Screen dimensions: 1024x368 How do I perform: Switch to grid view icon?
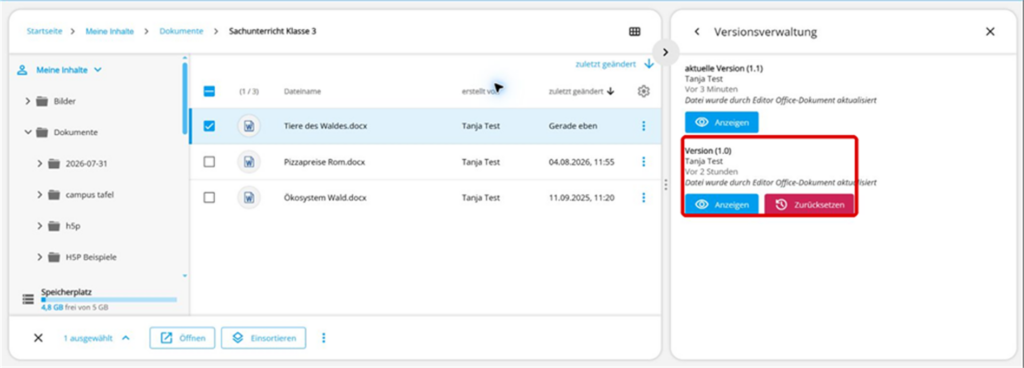point(634,31)
